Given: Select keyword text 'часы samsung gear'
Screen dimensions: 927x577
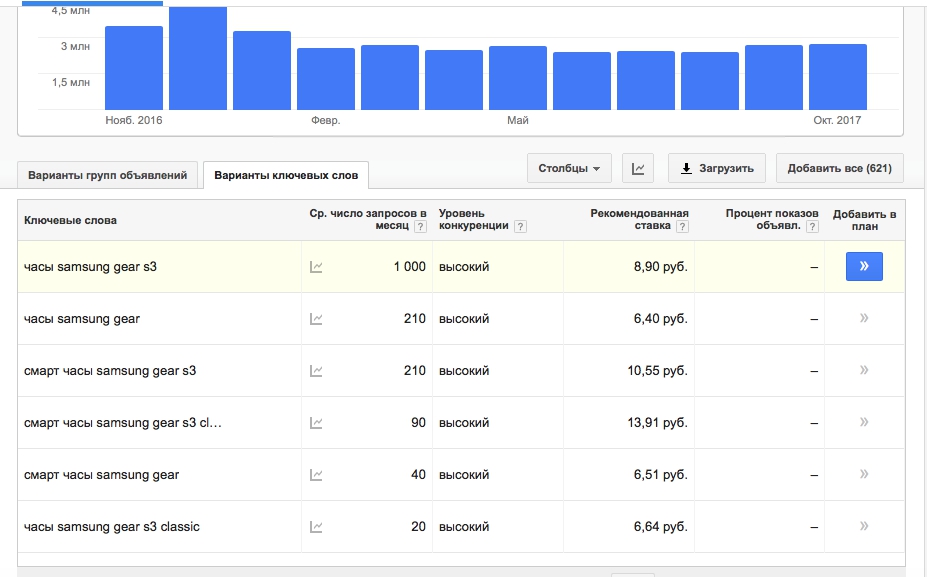Looking at the screenshot, I should [82, 319].
